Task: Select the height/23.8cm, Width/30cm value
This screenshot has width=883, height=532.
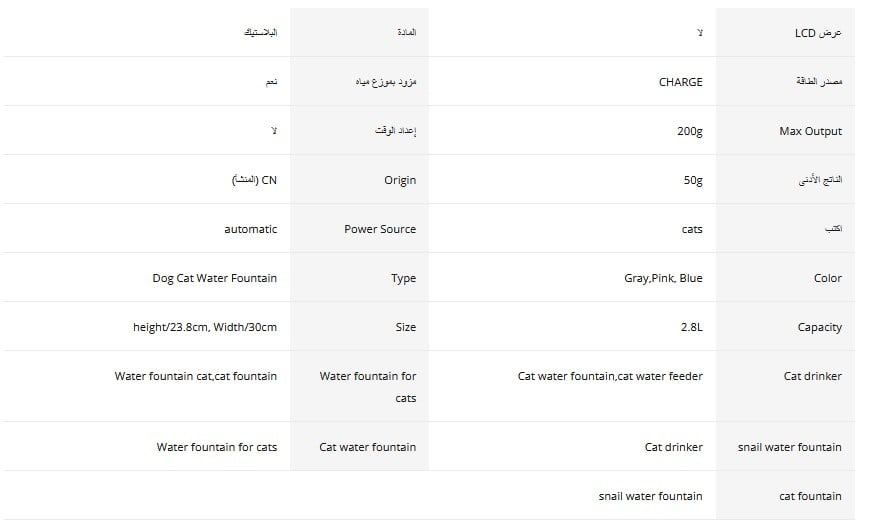Action: point(205,327)
